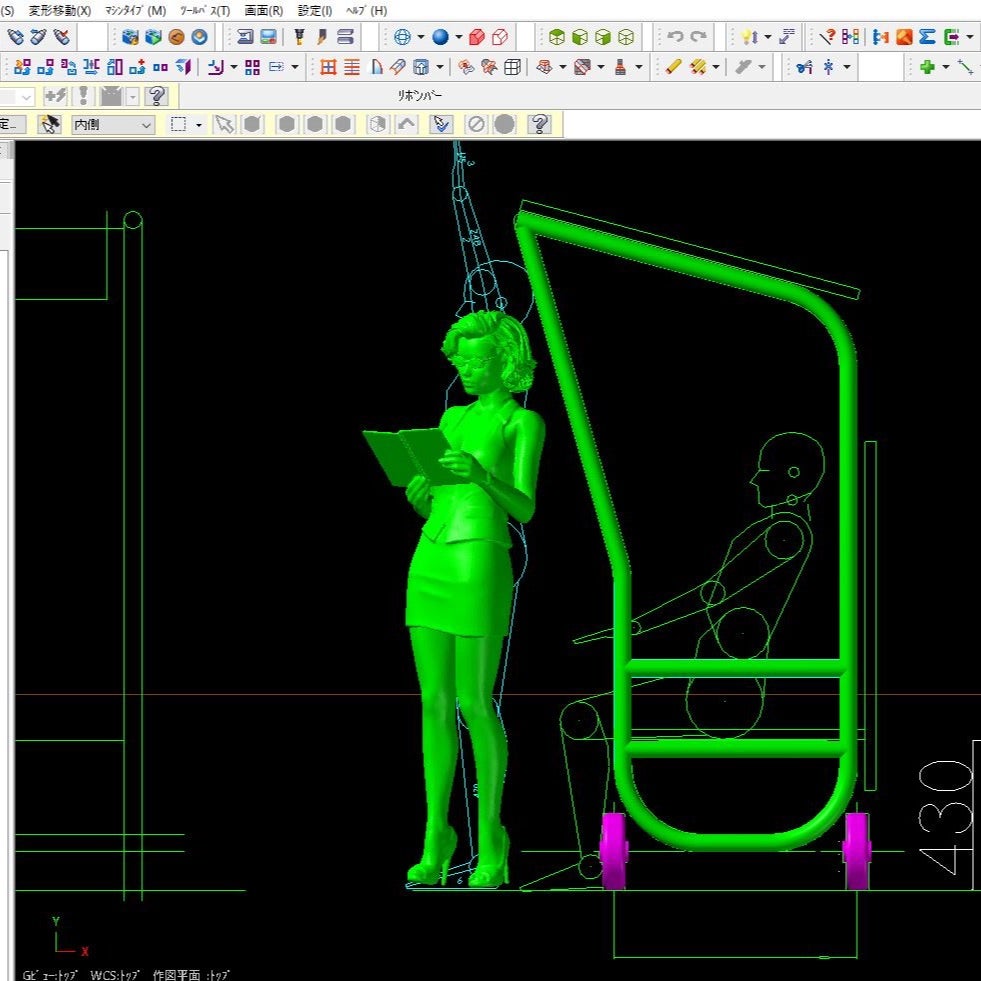Image resolution: width=981 pixels, height=981 pixels.
Task: Click the orange horizontal lines icon
Action: [x=352, y=67]
